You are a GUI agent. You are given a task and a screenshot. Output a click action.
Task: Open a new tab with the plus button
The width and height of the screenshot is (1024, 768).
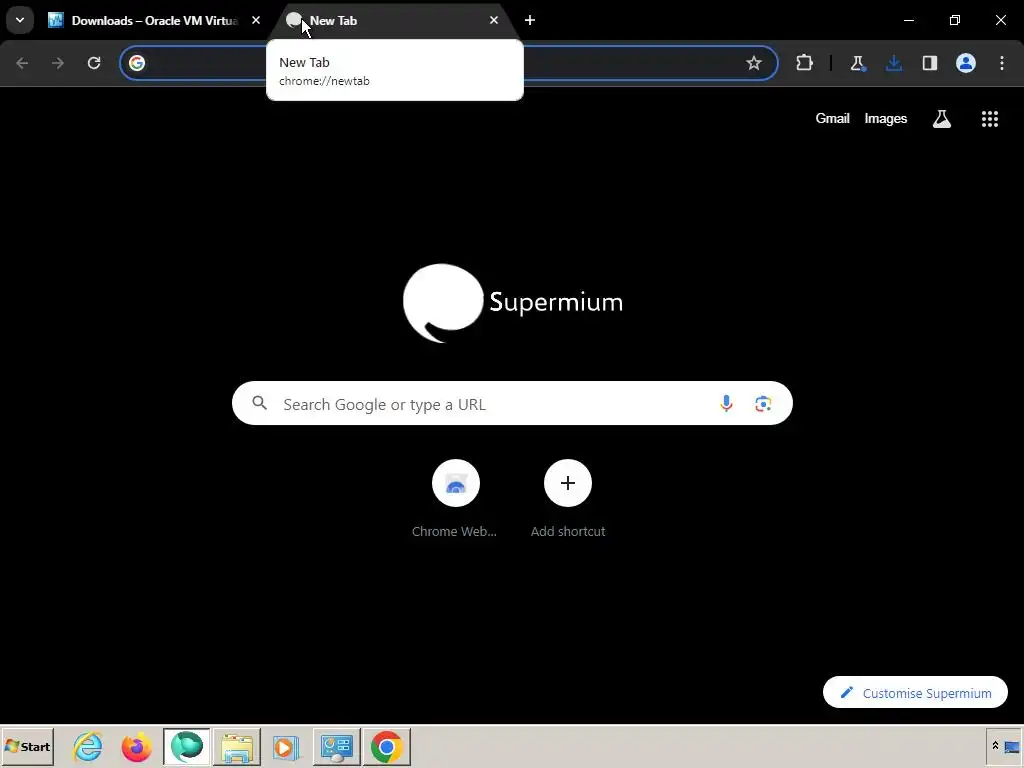coord(530,20)
